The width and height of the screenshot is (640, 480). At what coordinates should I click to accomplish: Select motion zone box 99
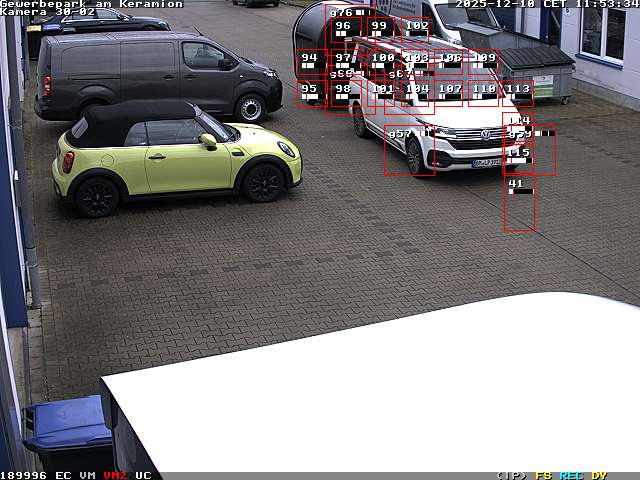379,31
